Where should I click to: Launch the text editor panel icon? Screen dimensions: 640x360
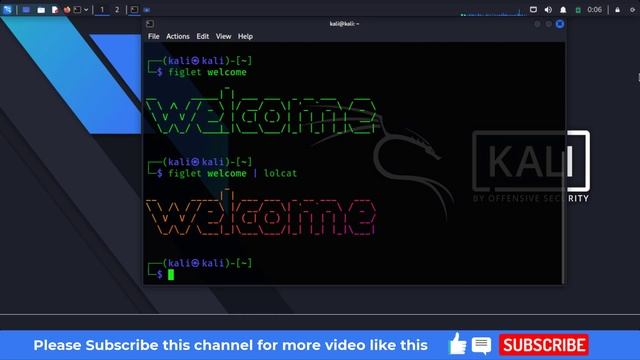(x=55, y=10)
